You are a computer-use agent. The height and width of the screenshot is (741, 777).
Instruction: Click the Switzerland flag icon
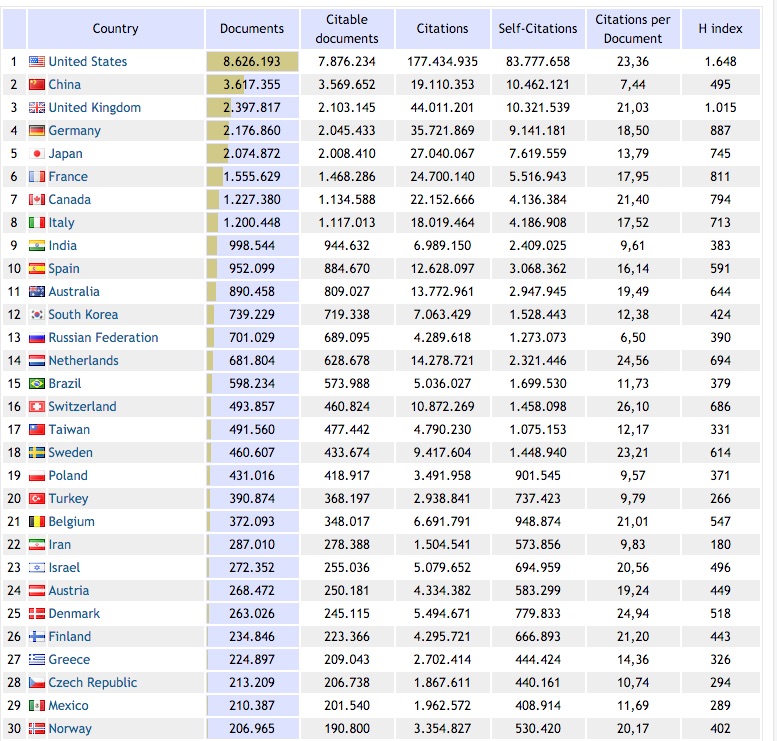click(x=37, y=407)
